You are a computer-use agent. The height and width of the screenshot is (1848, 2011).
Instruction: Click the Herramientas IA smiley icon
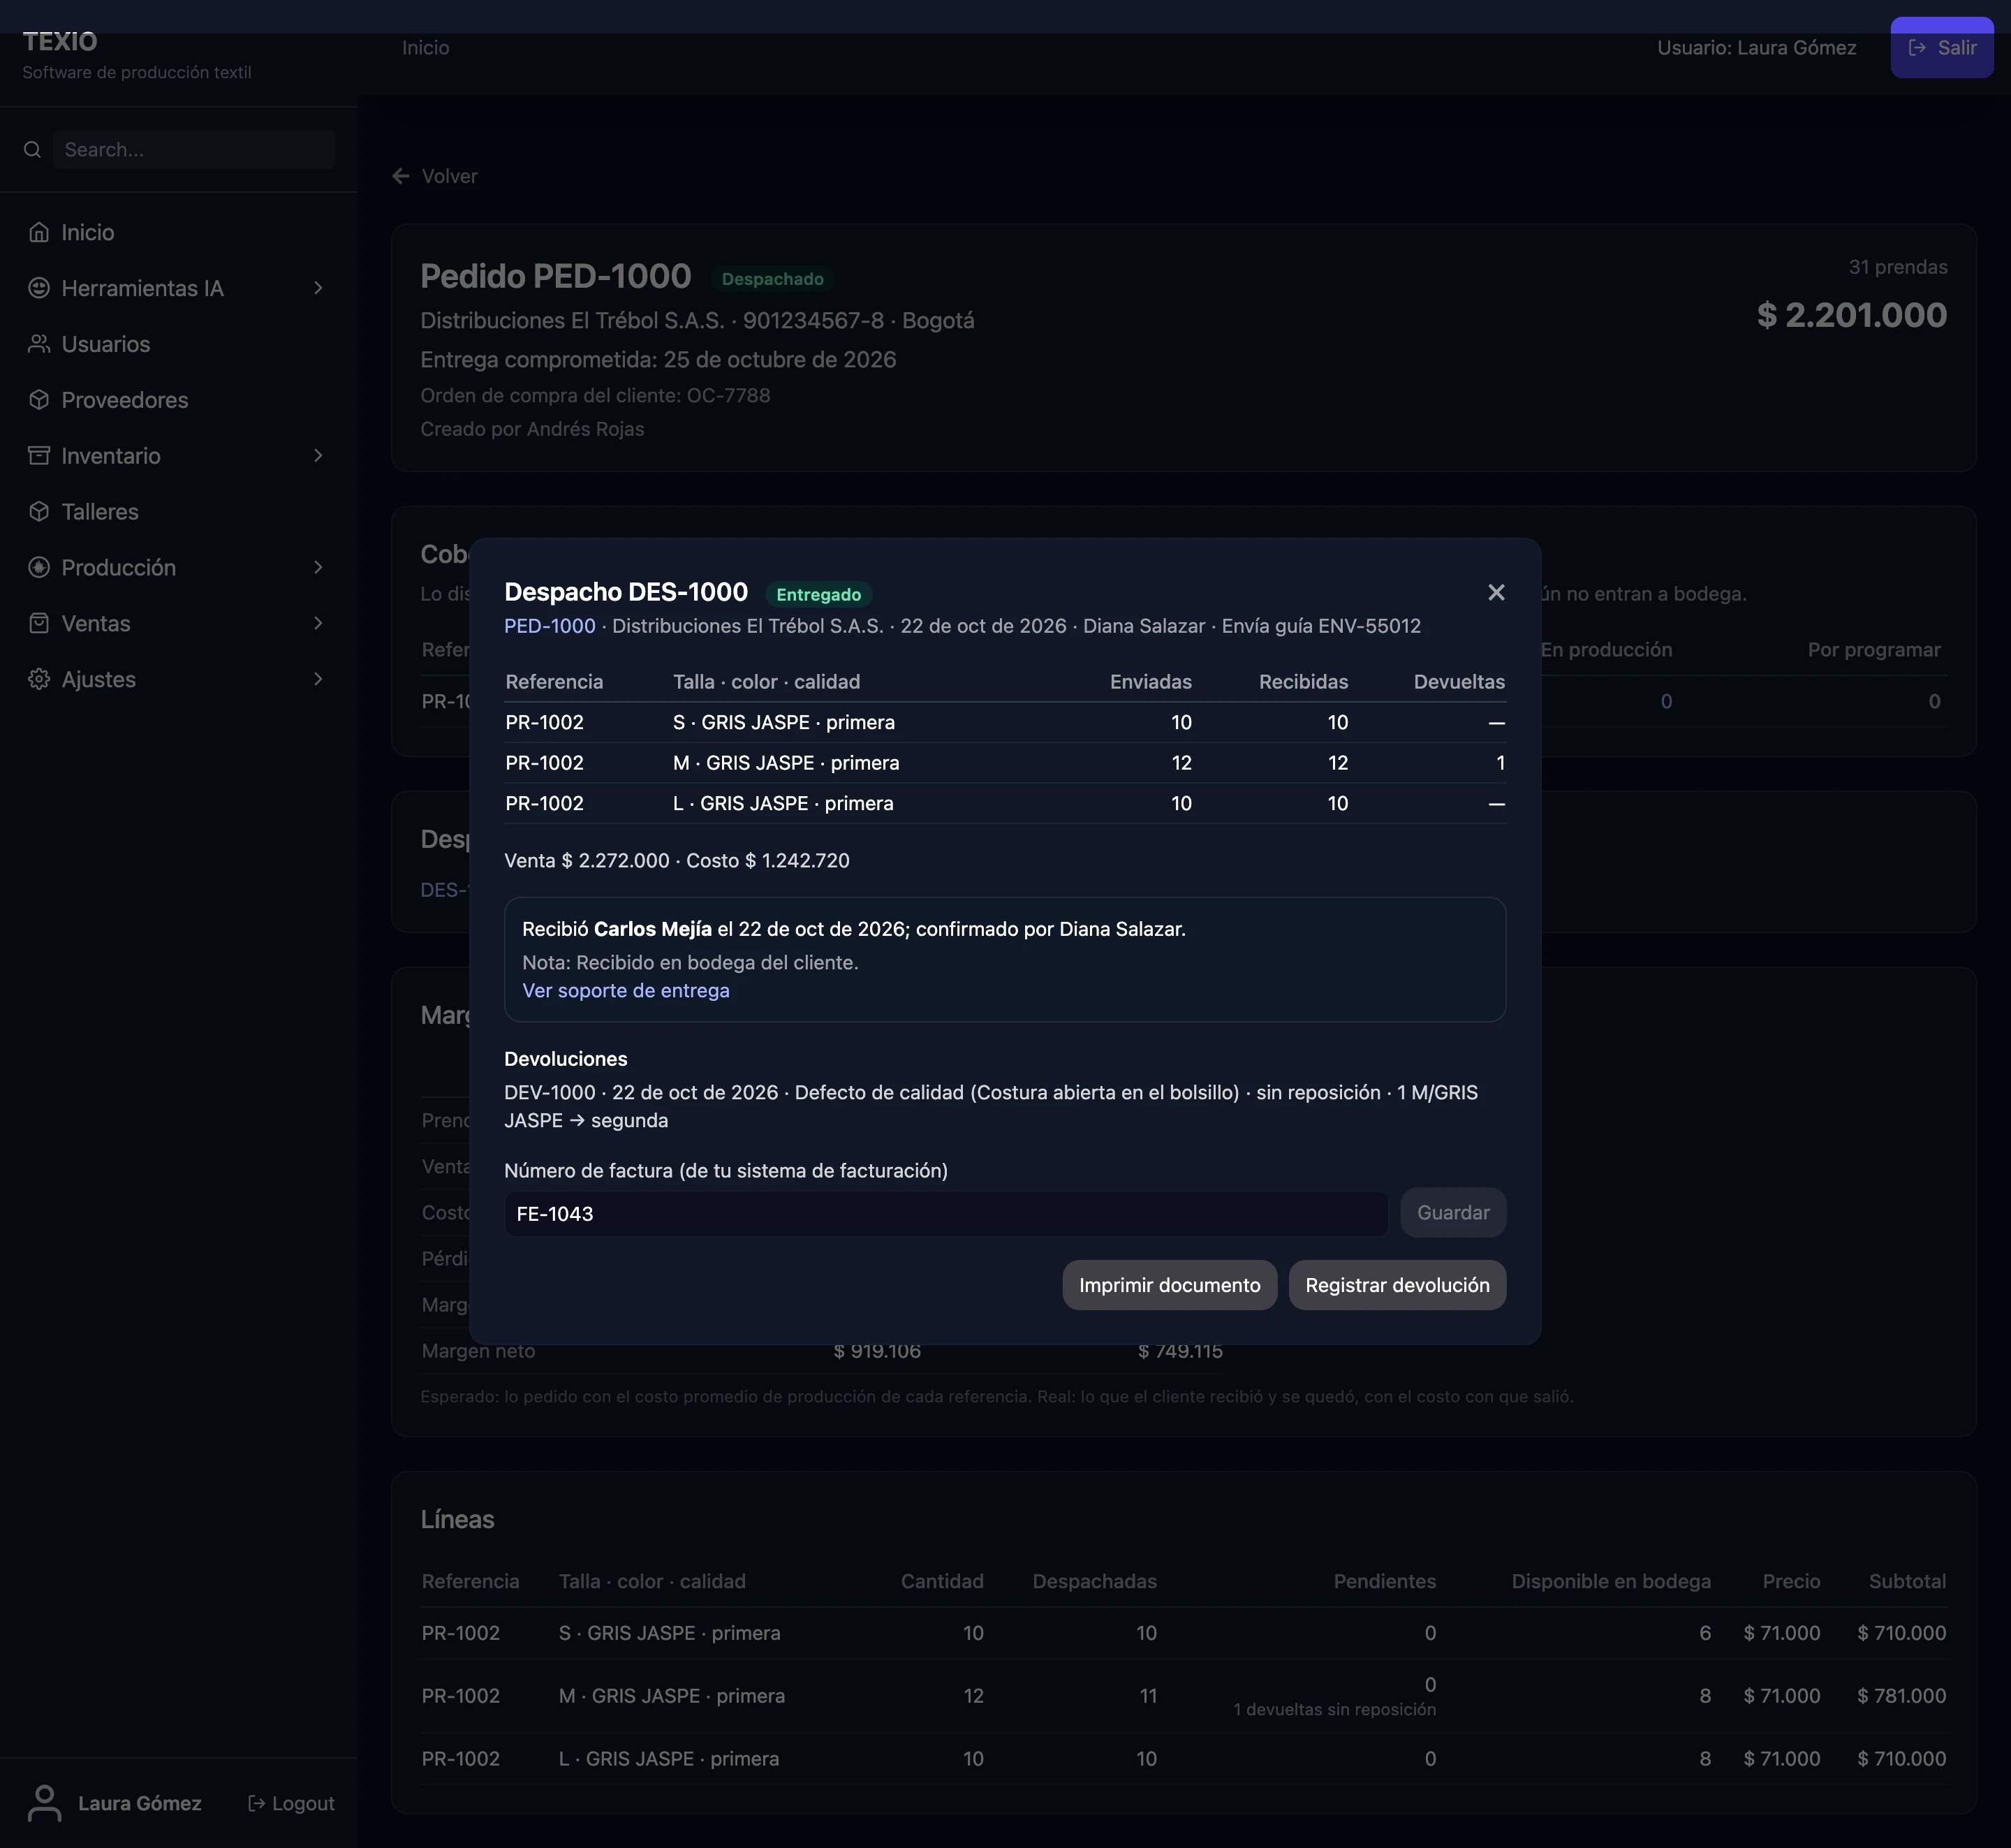39,288
